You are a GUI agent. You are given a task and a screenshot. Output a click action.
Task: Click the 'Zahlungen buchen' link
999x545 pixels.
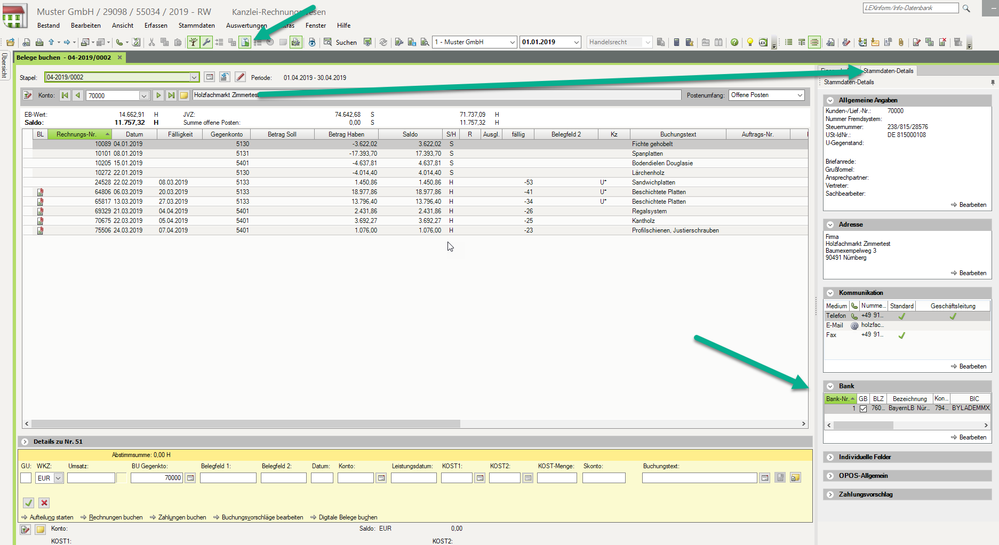(x=181, y=517)
